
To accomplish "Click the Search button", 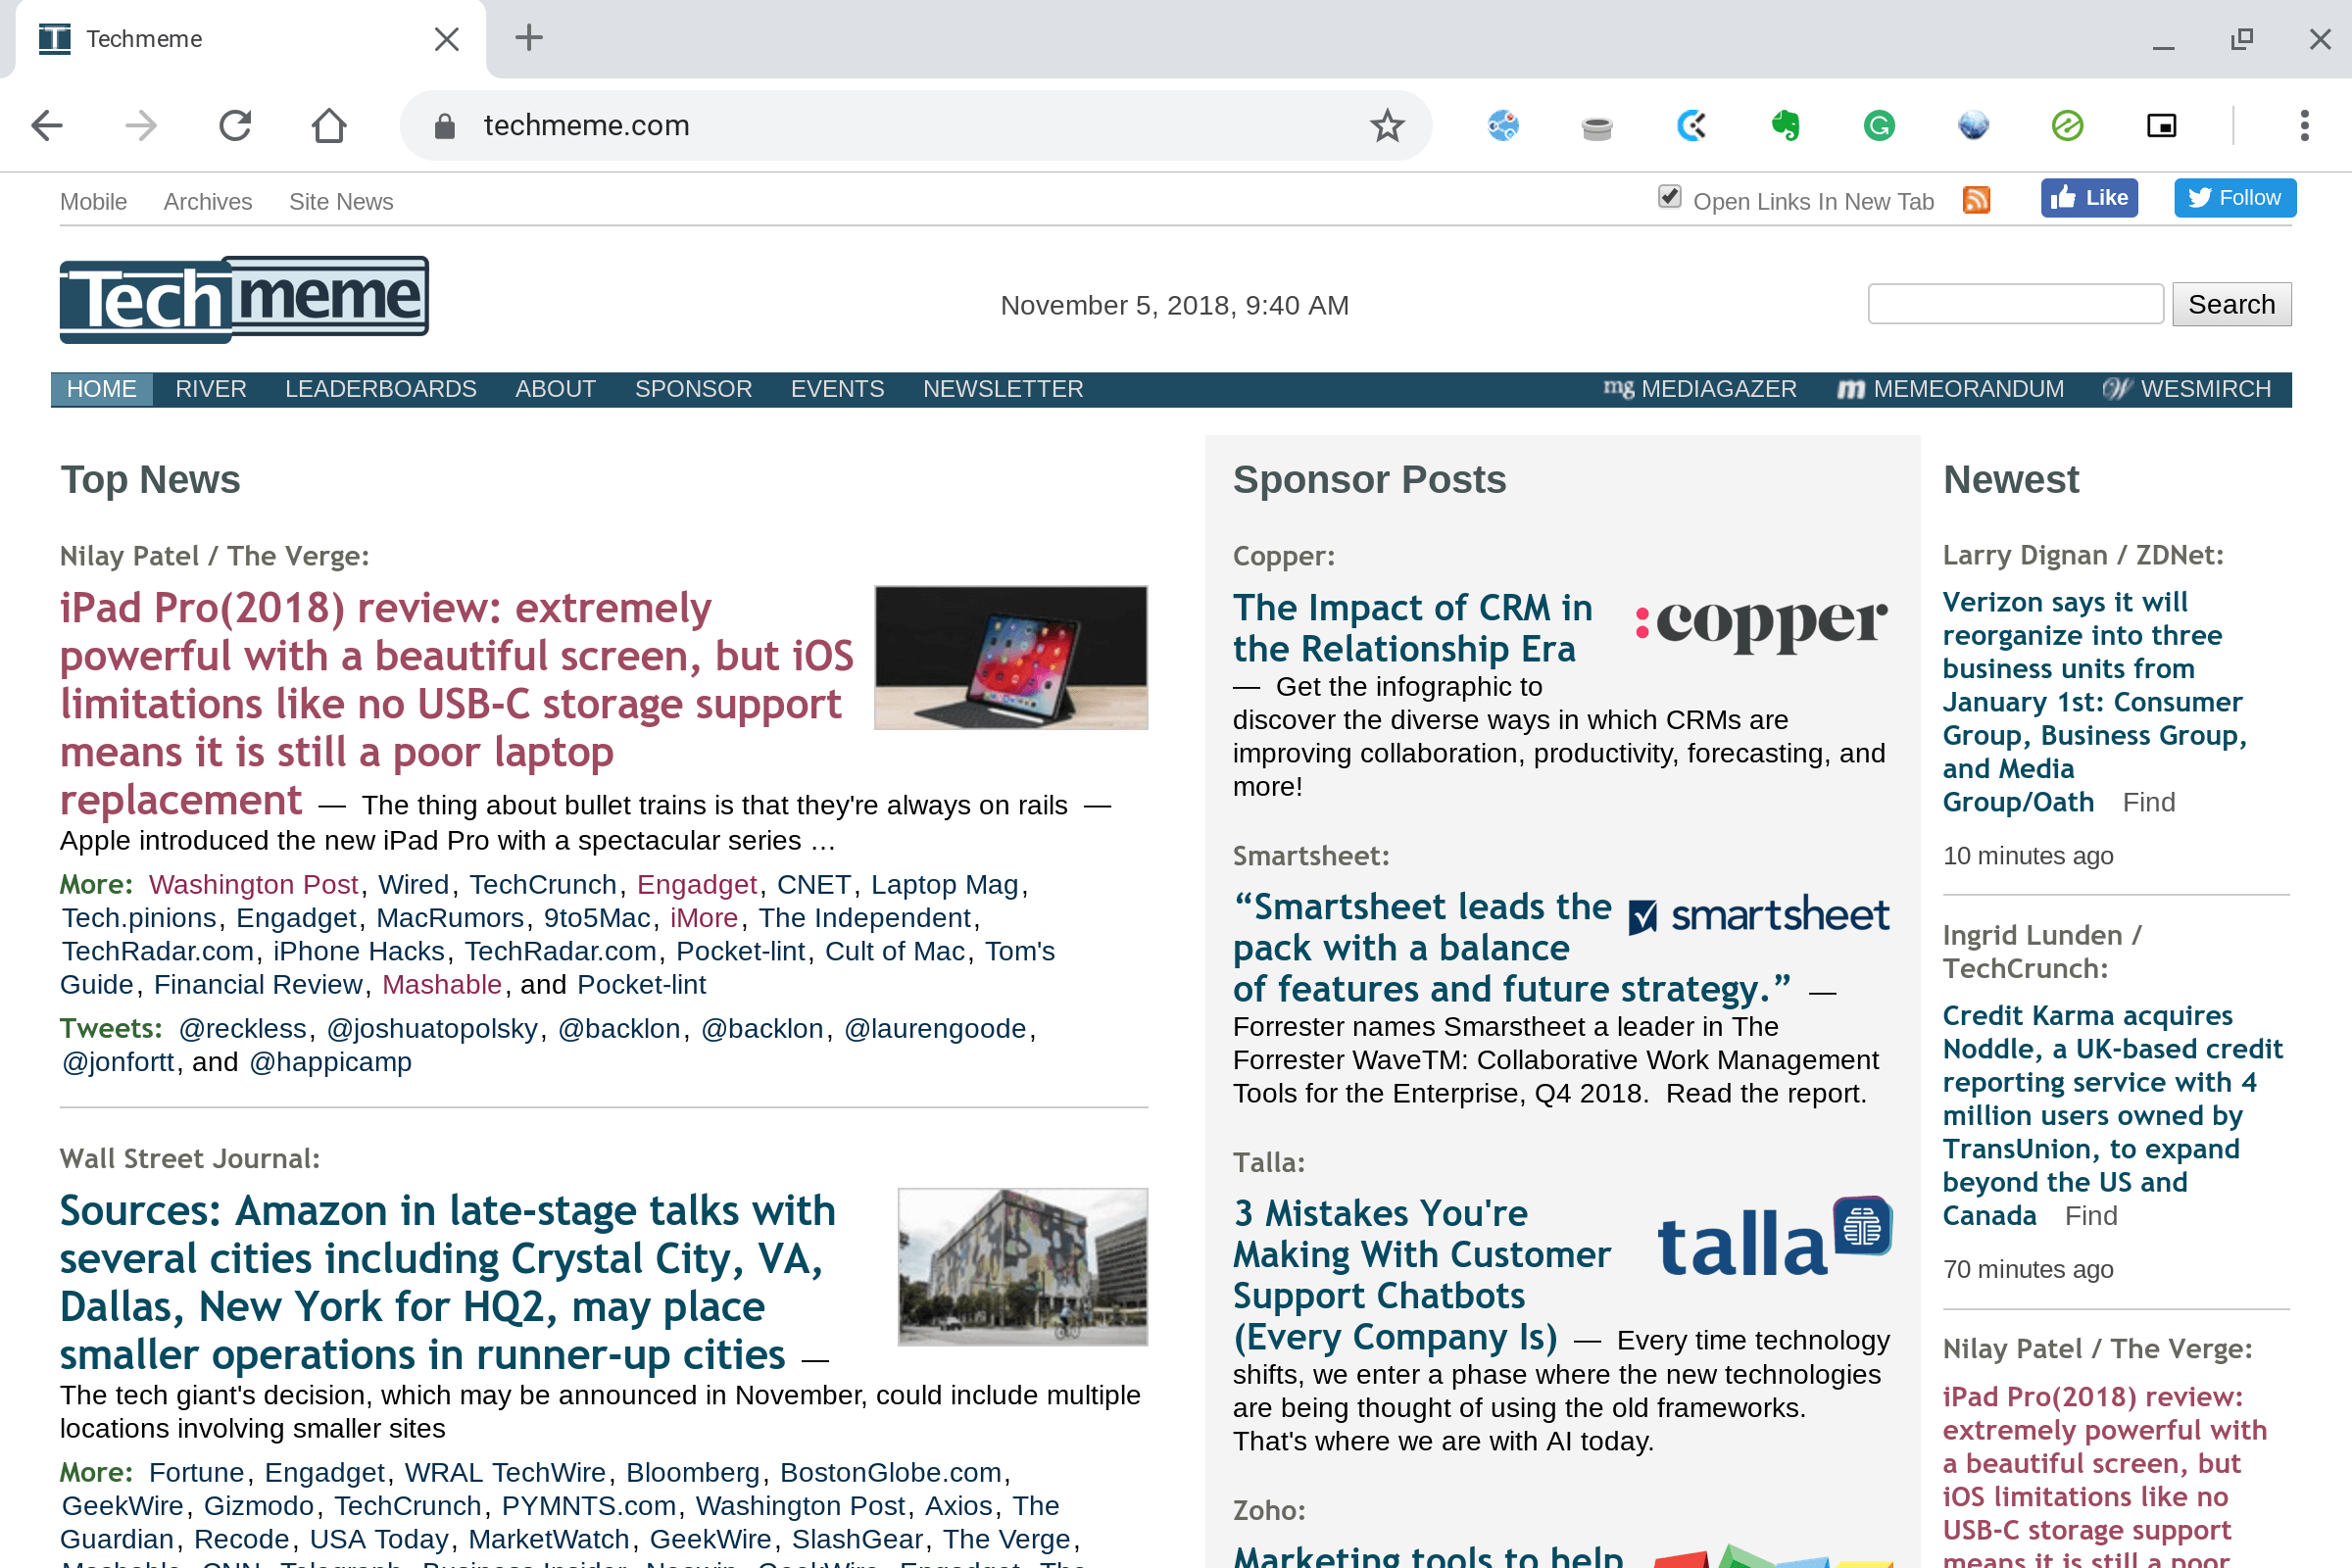I will pyautogui.click(x=2231, y=304).
